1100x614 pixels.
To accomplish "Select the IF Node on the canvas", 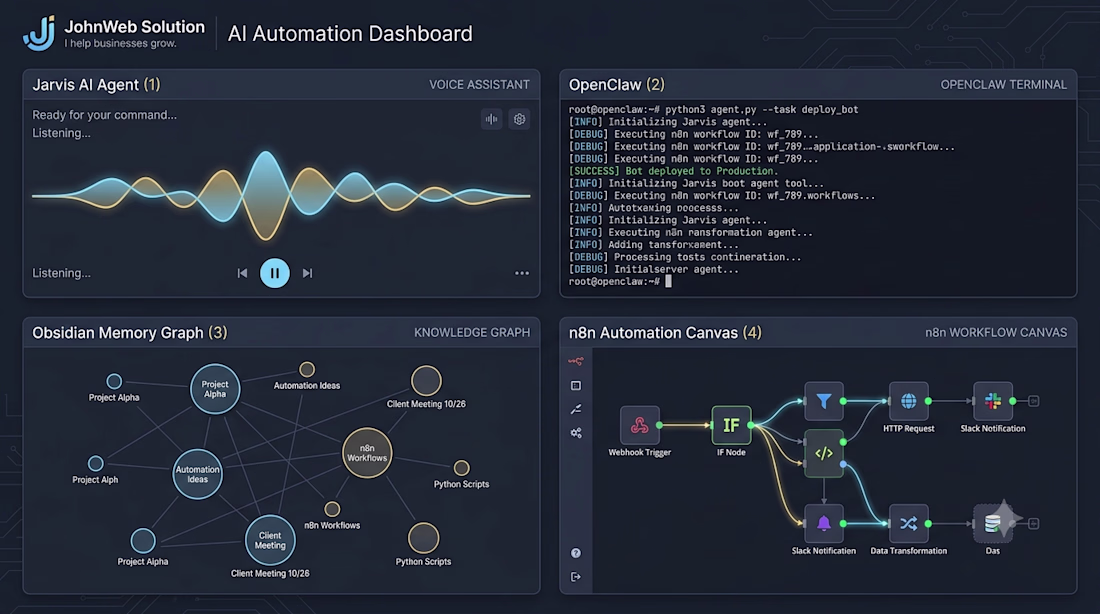I will point(731,425).
